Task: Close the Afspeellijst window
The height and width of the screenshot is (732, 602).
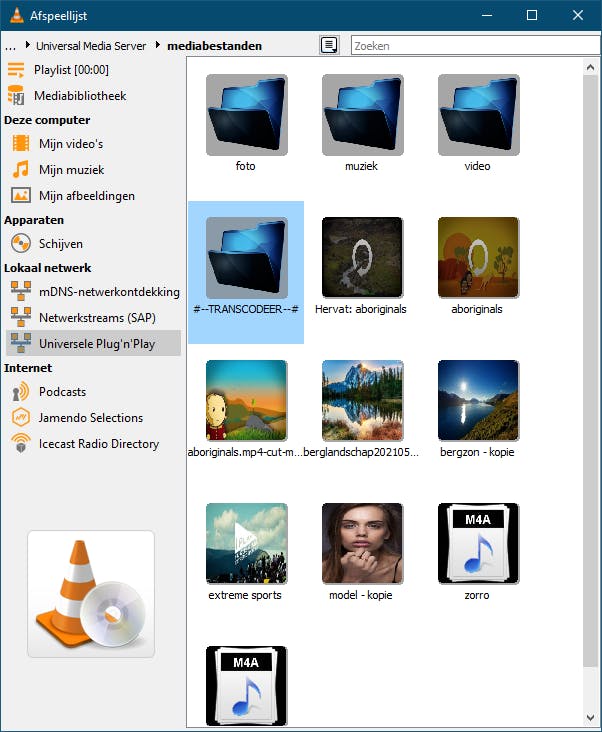Action: tap(578, 15)
